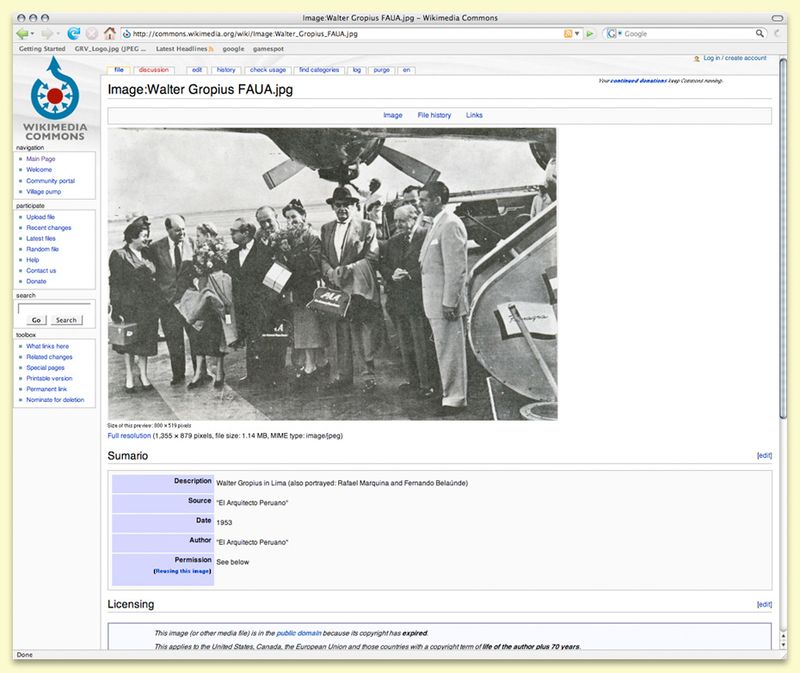
Task: Open the Full resolution image link
Action: (129, 436)
